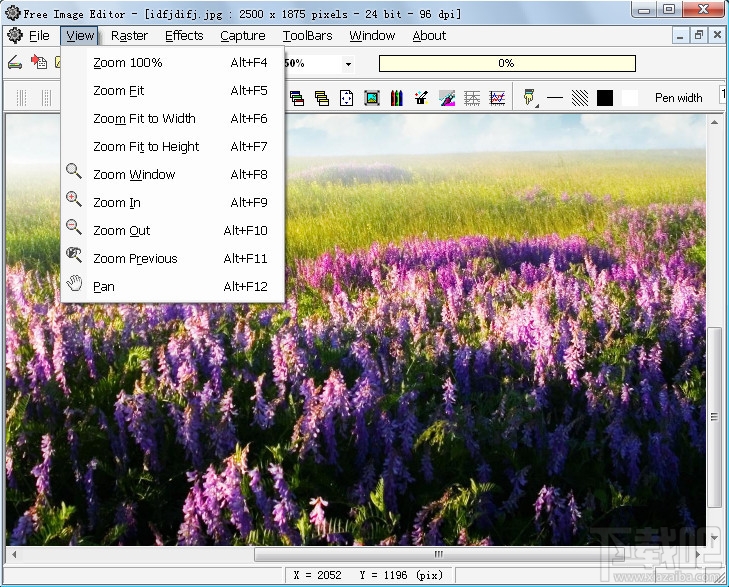
Task: Click the page with arrows icon
Action: tap(346, 98)
